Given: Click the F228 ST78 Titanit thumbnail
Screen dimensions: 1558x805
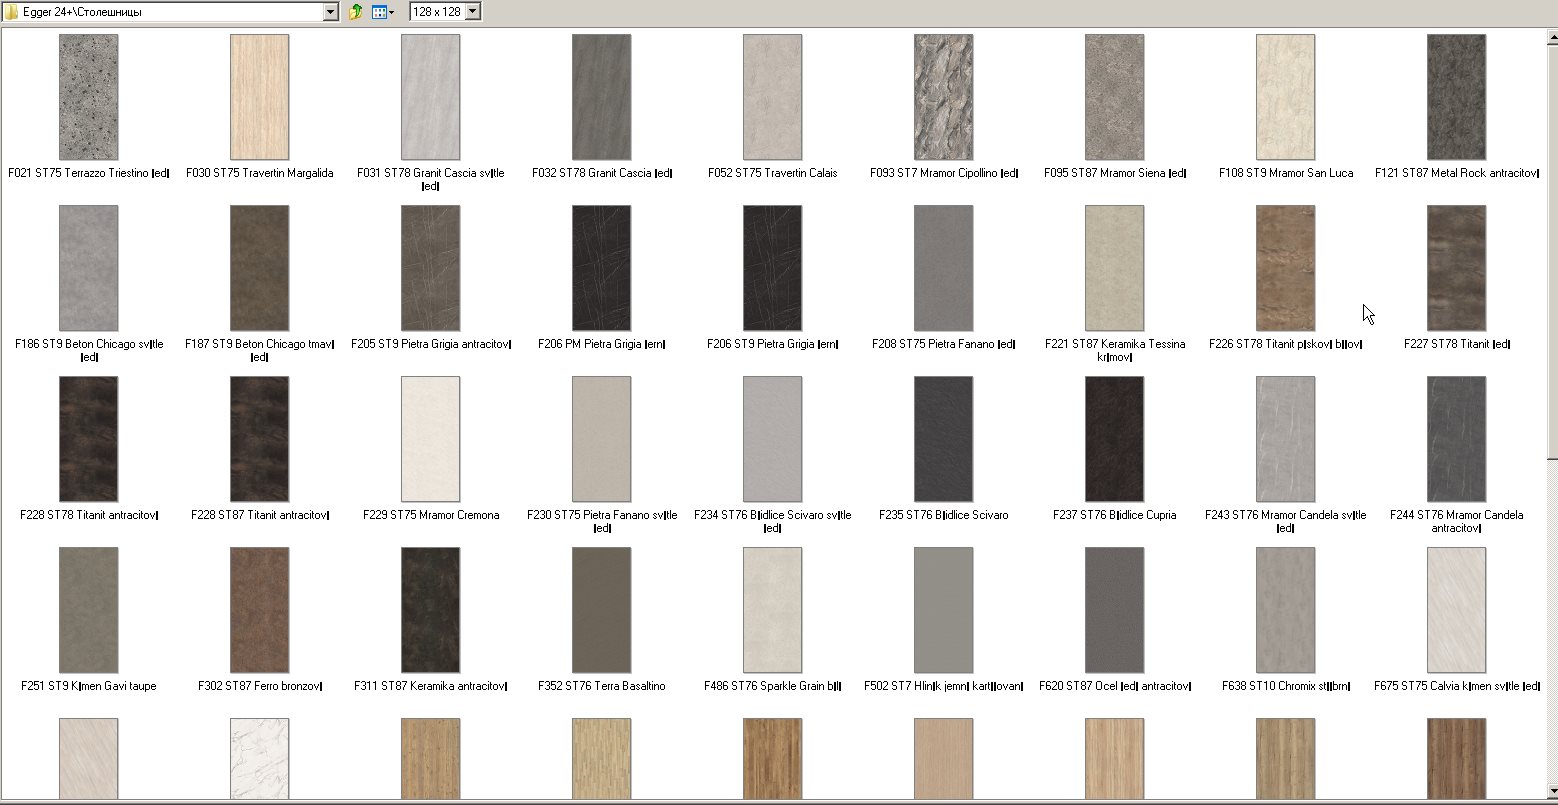Looking at the screenshot, I should tap(88, 439).
